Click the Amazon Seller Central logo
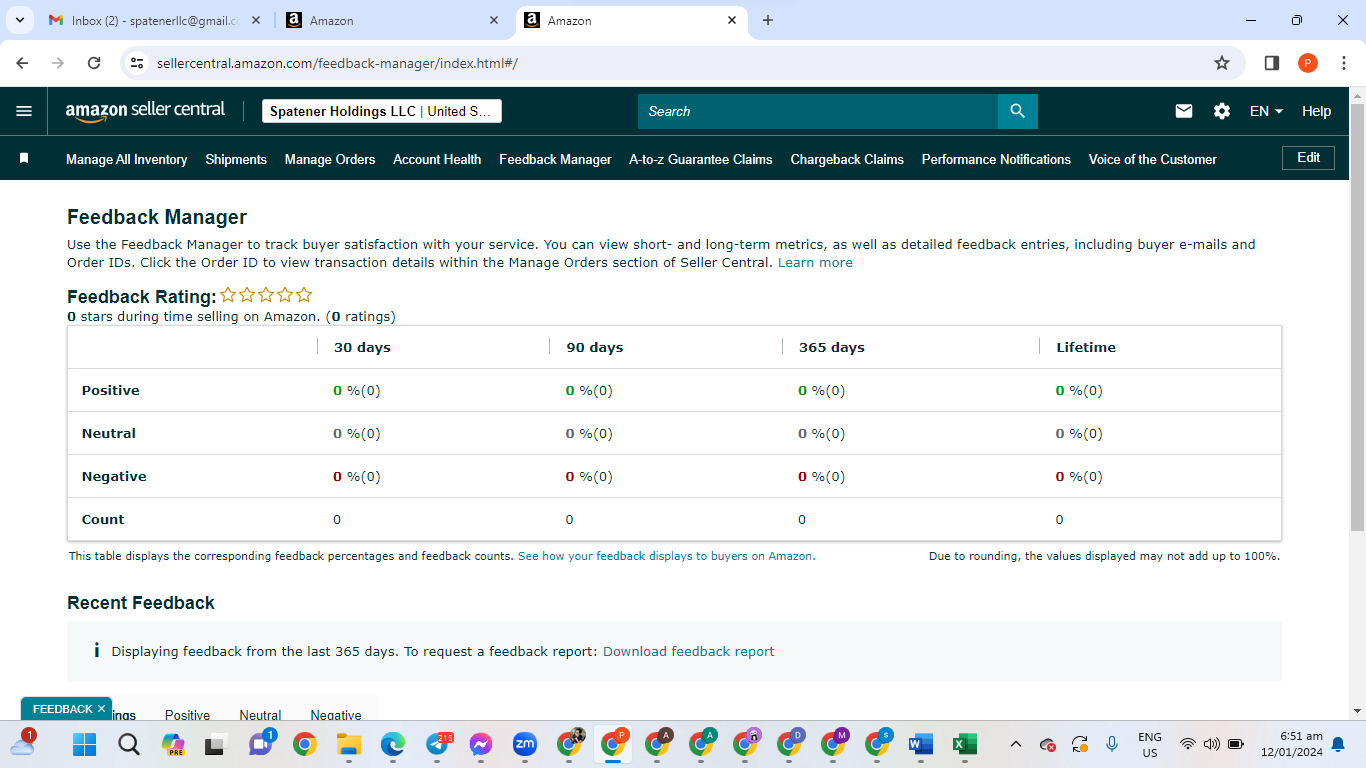The image size is (1366, 768). pos(145,111)
